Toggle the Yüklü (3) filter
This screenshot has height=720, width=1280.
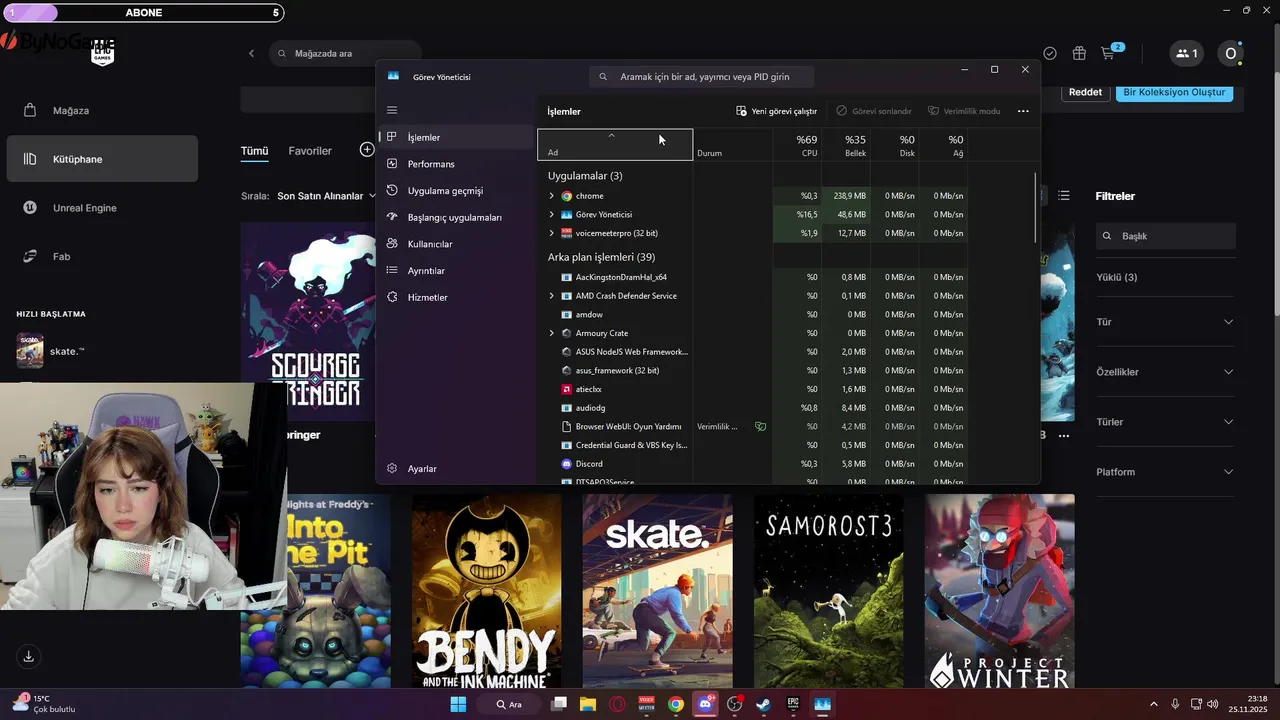click(x=1117, y=277)
